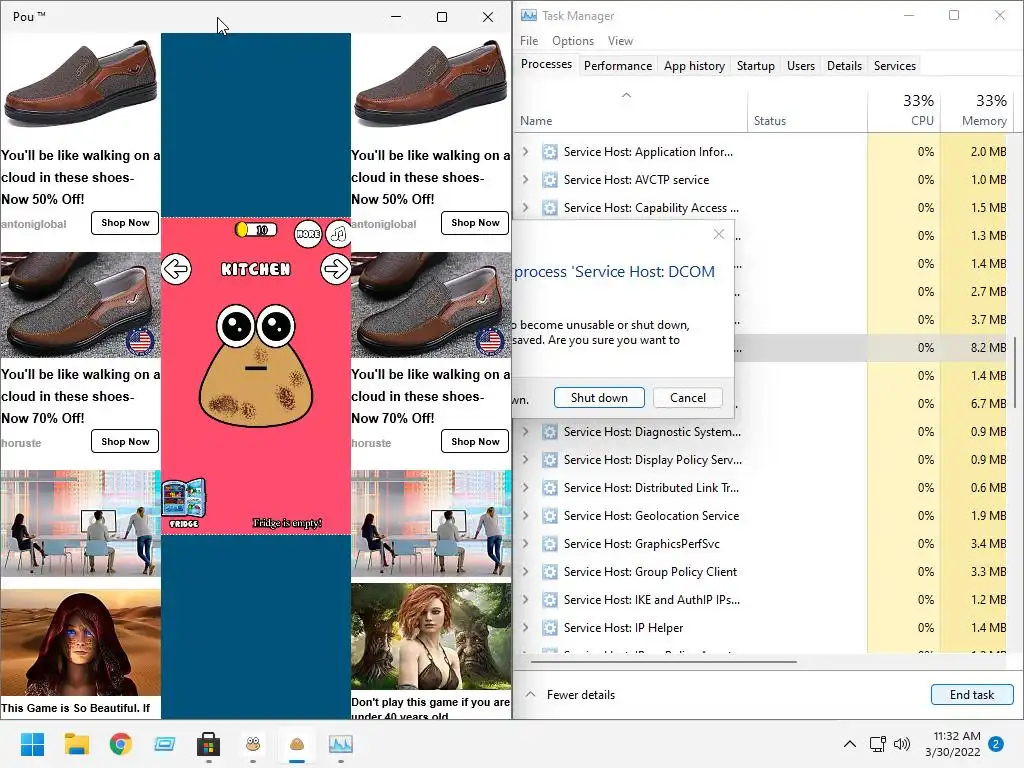This screenshot has width=1024, height=768.
Task: Confirm with the Shut down button
Action: (x=599, y=398)
